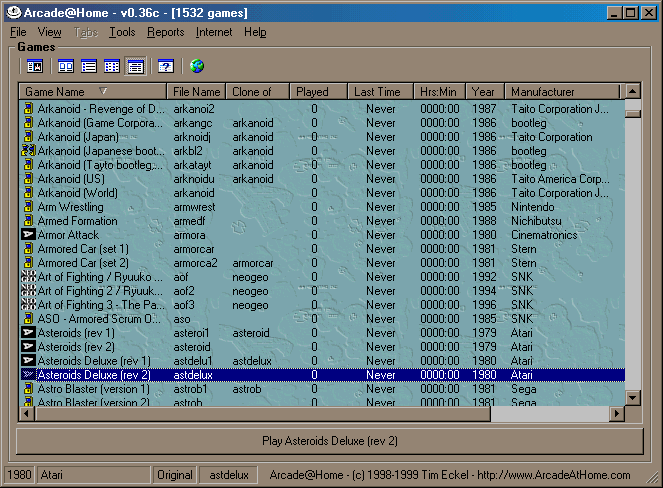Switch to list view icon
Image resolution: width=663 pixels, height=488 pixels.
tap(89, 66)
